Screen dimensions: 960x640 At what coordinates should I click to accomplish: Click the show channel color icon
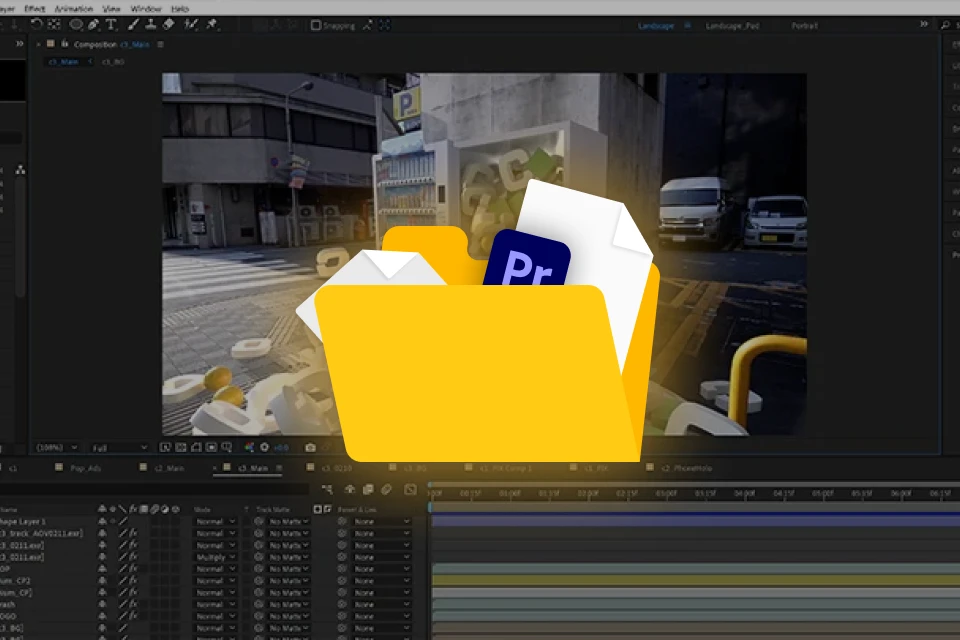tap(249, 448)
